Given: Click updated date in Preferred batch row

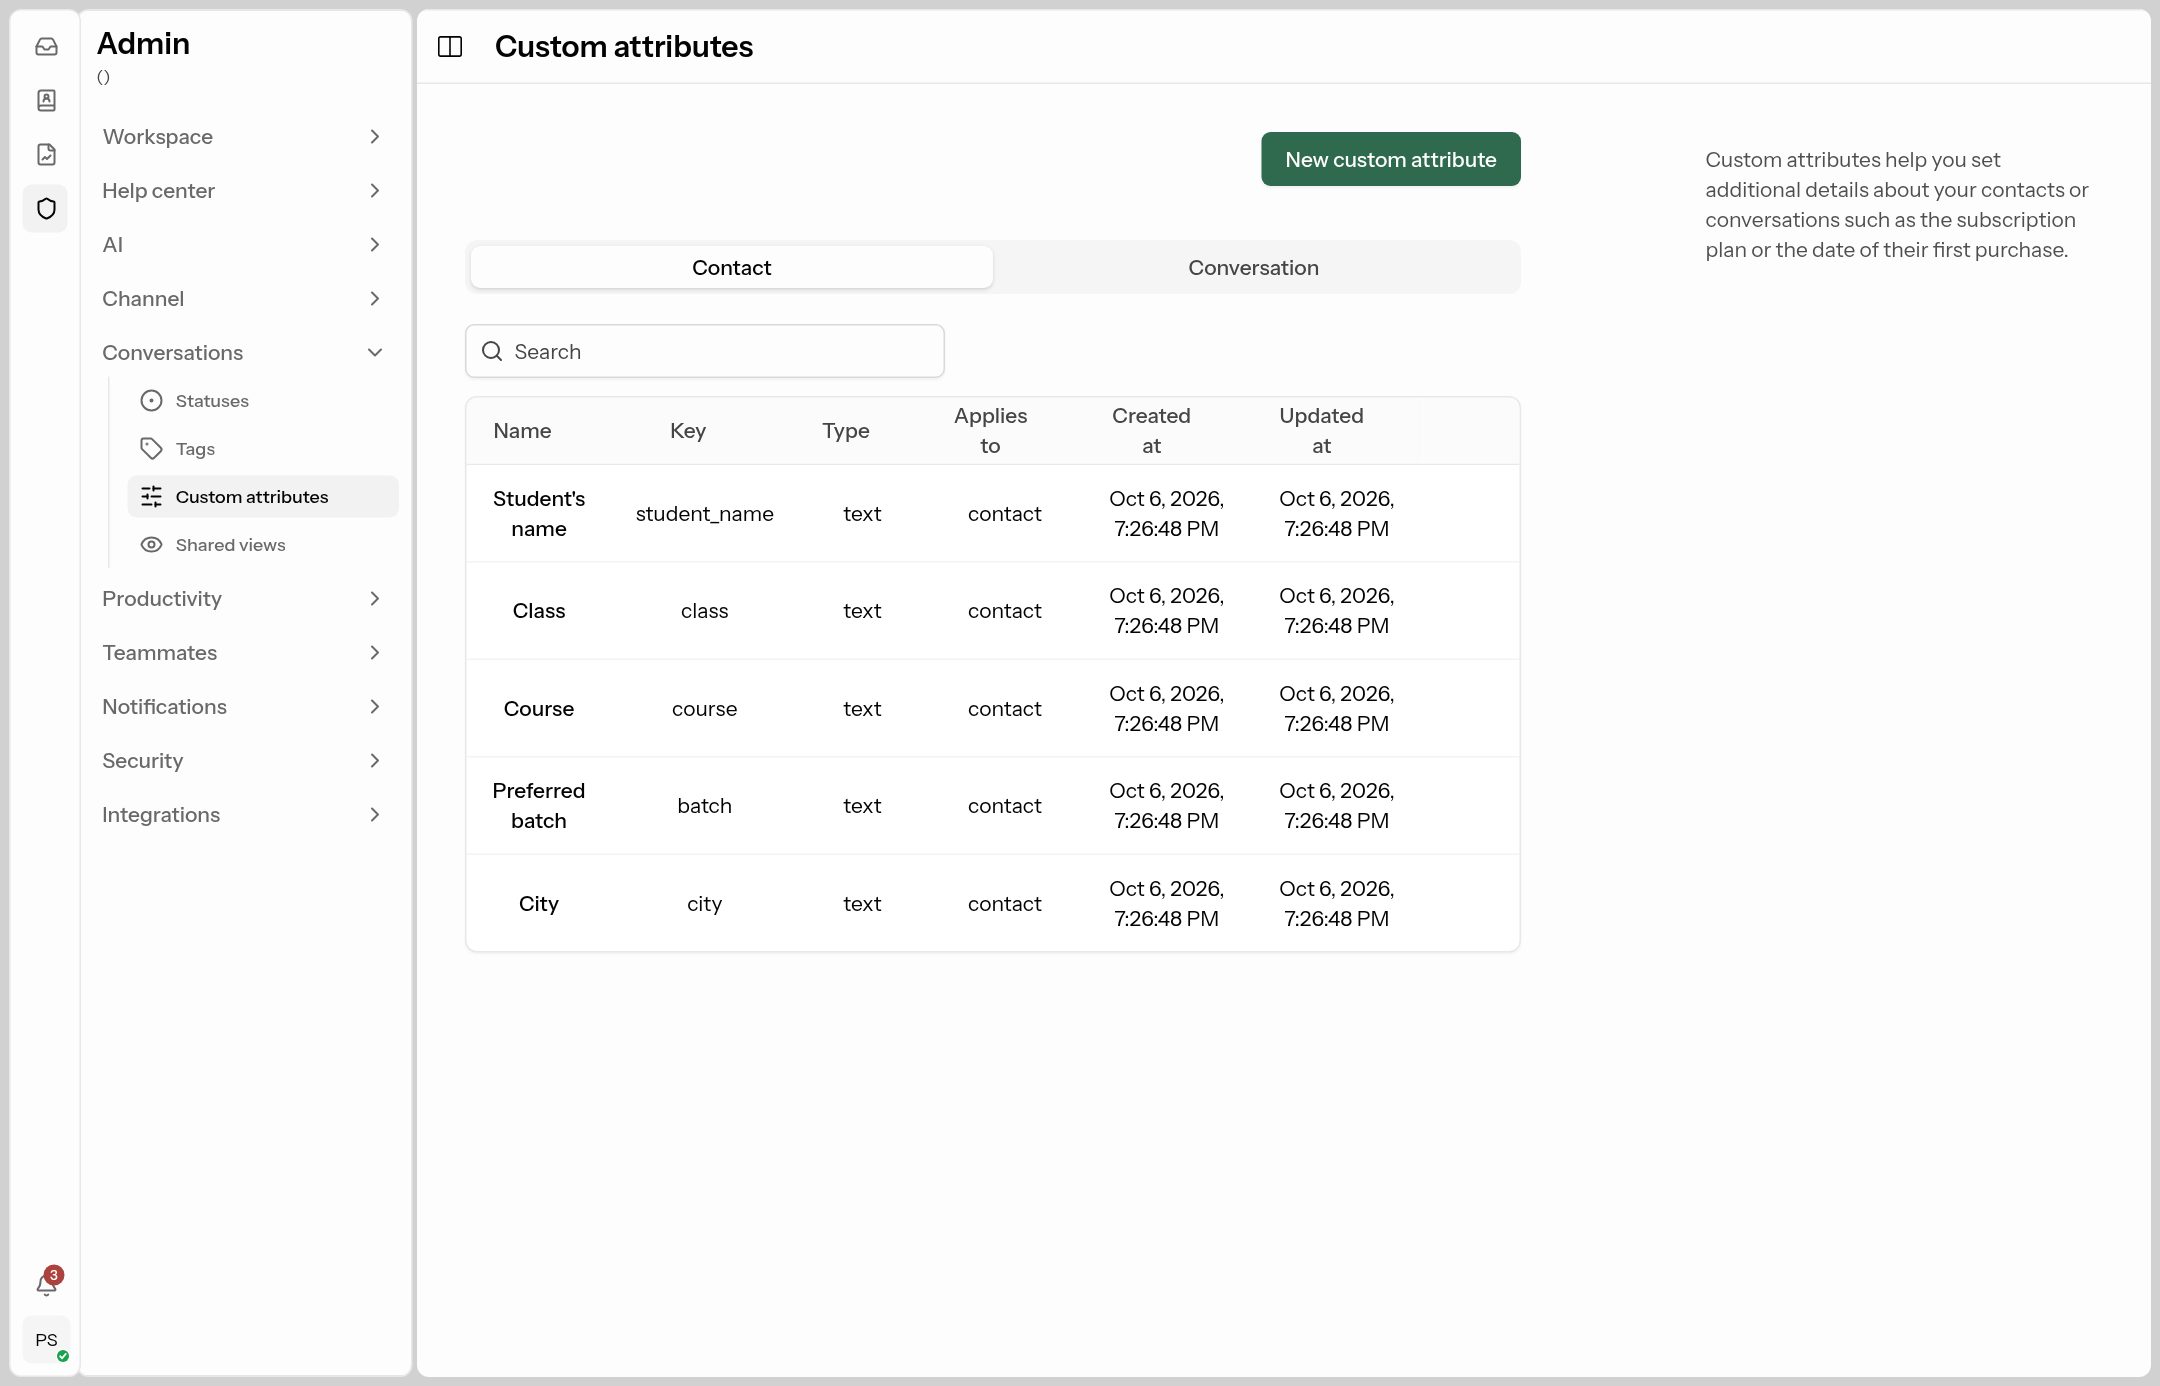Looking at the screenshot, I should 1337,806.
